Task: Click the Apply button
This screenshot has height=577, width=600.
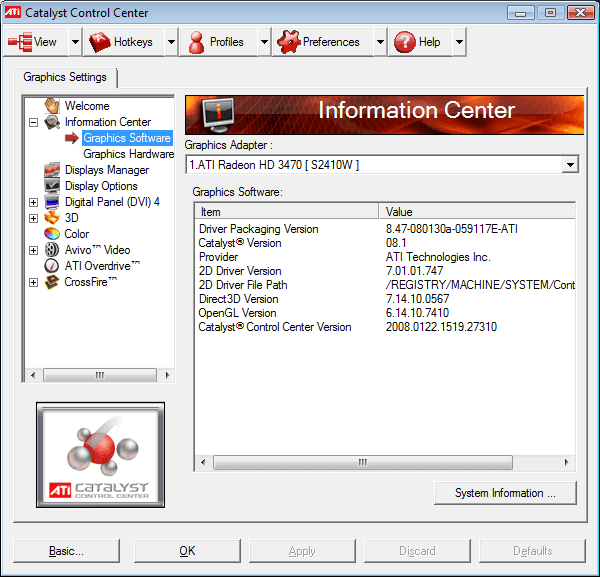Action: click(x=302, y=551)
